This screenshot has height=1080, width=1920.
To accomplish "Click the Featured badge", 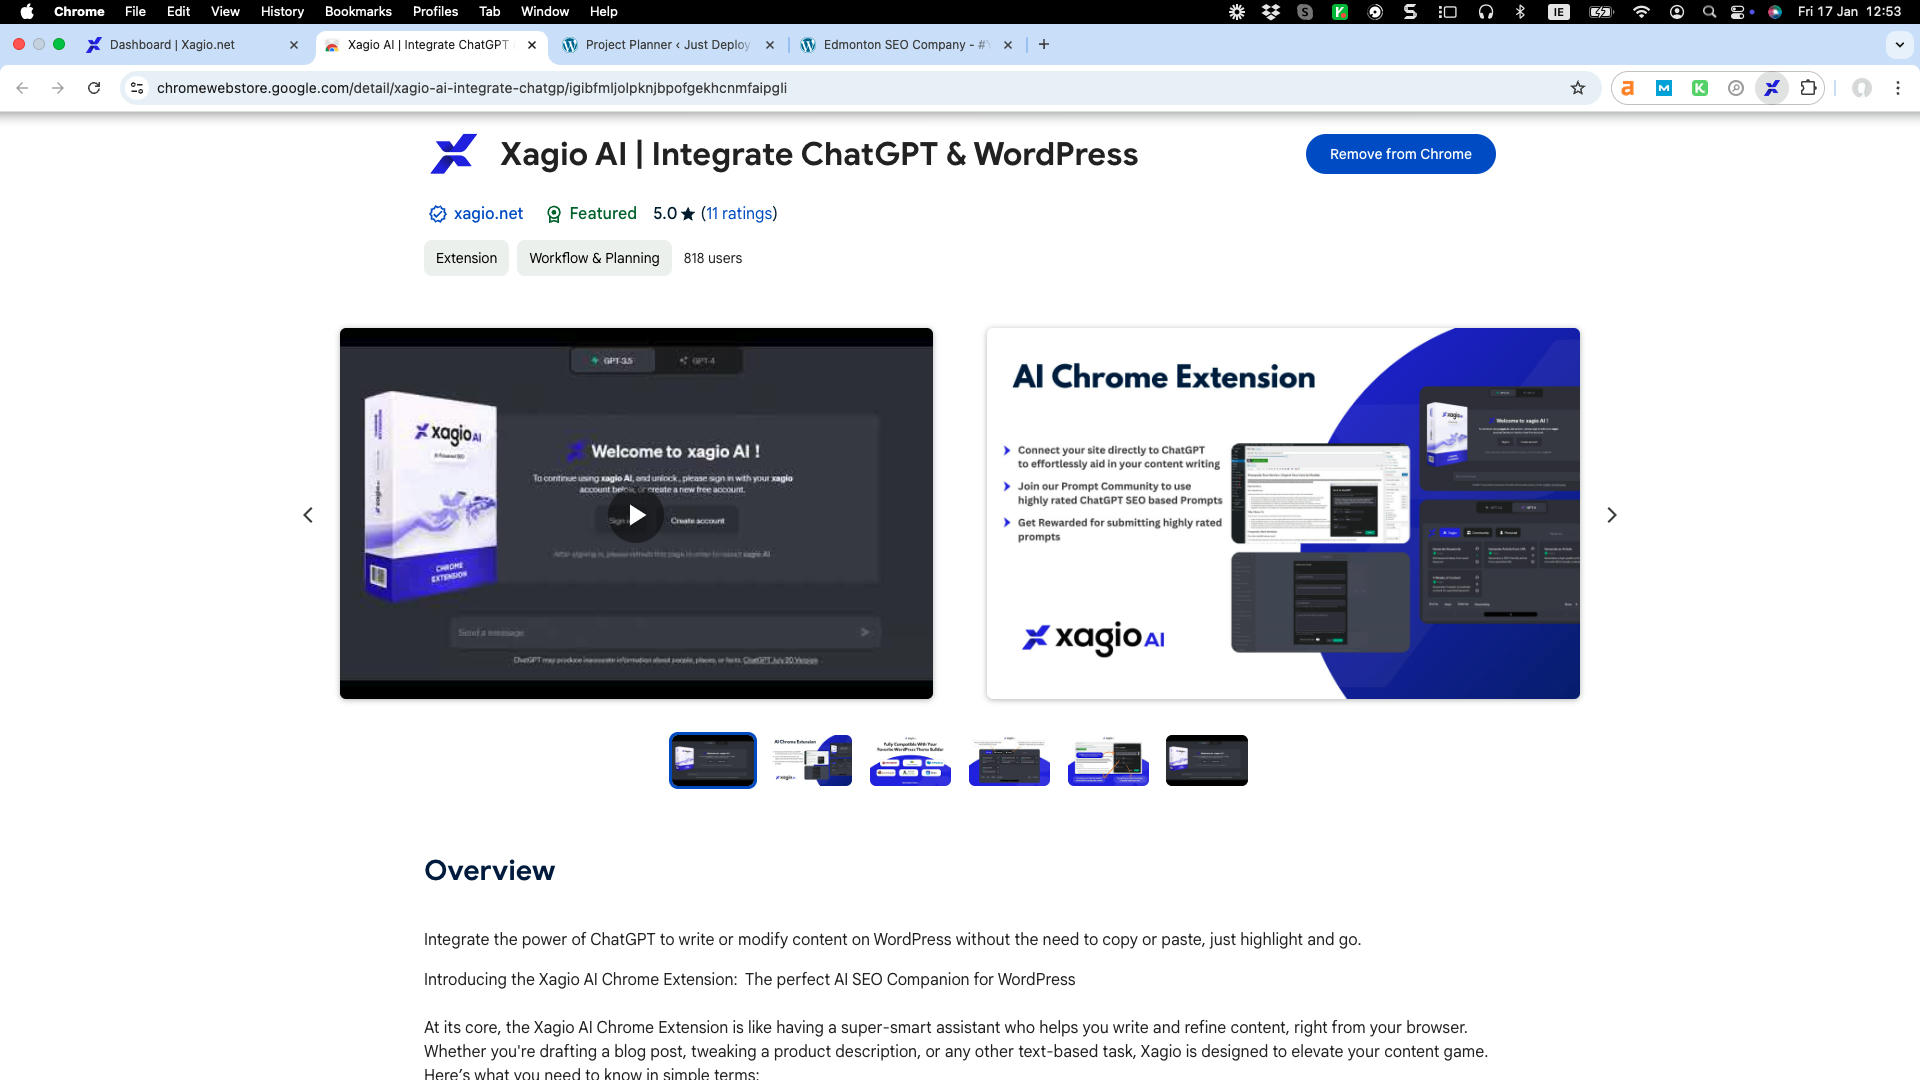I will click(591, 213).
